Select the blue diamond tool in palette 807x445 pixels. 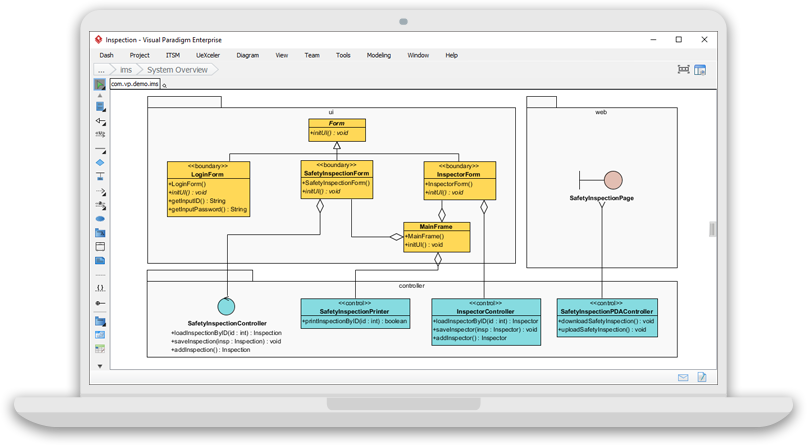click(100, 162)
